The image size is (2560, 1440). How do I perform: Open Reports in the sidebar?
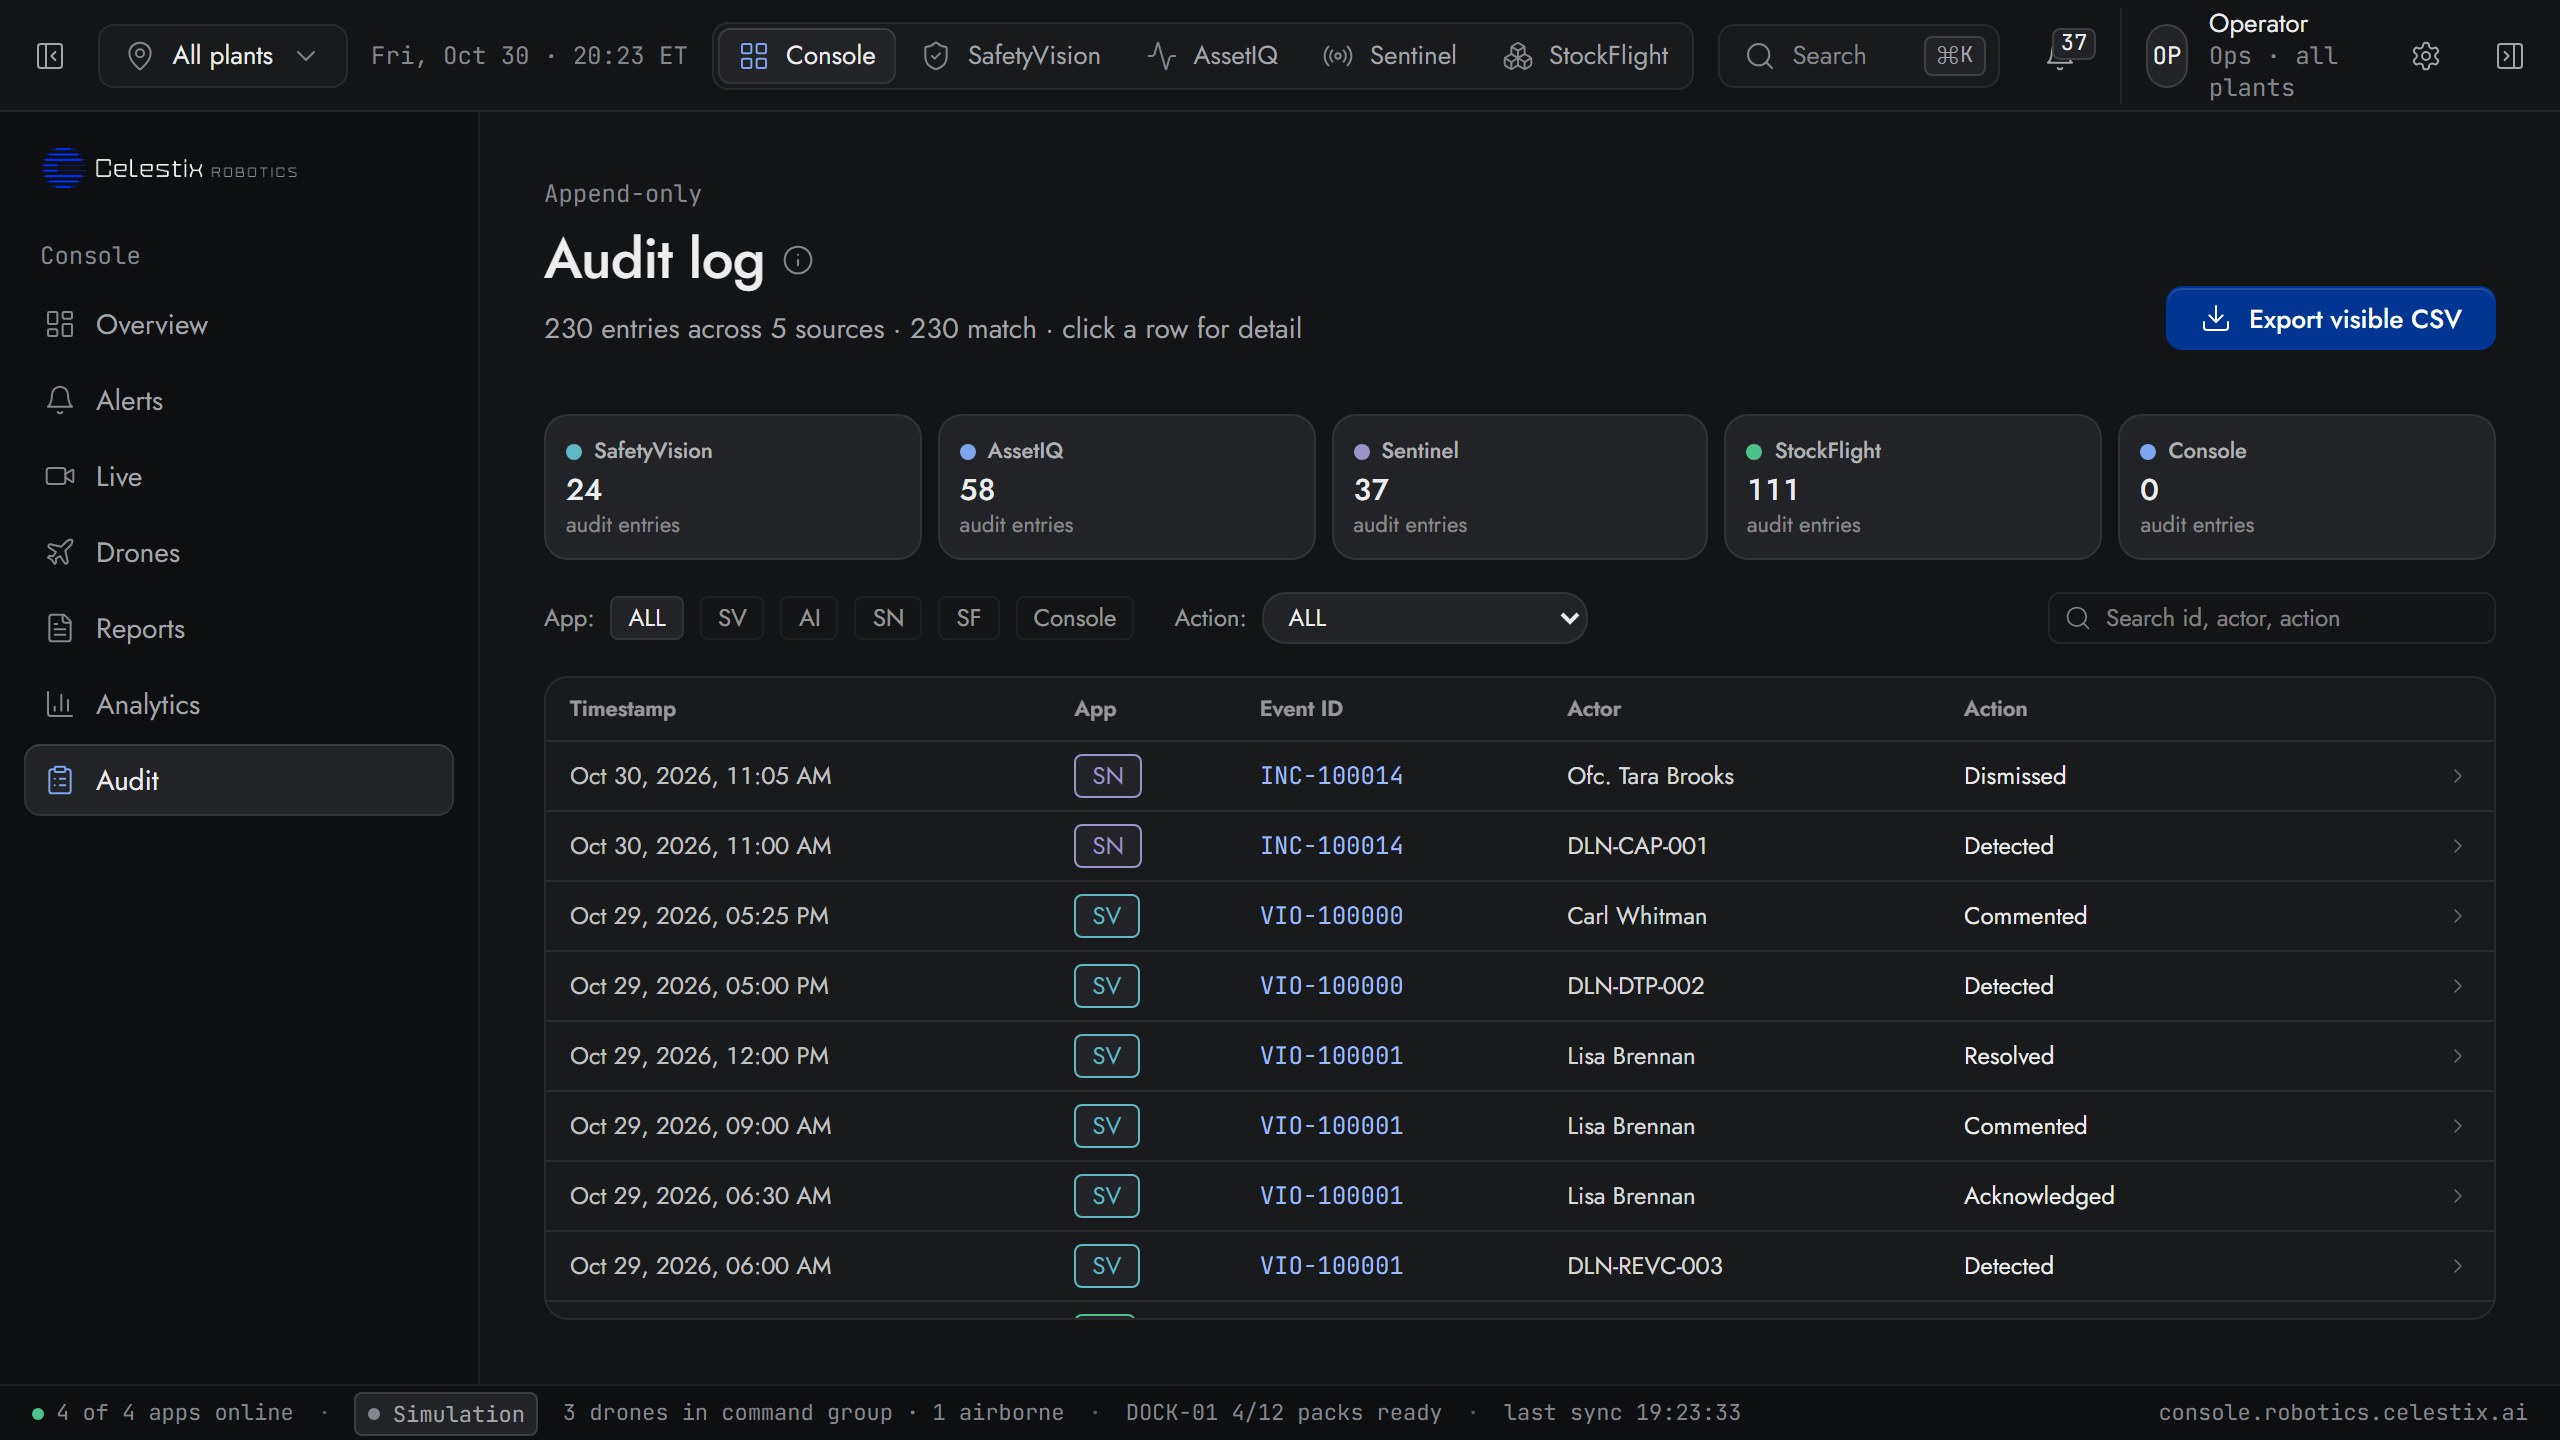pyautogui.click(x=238, y=629)
